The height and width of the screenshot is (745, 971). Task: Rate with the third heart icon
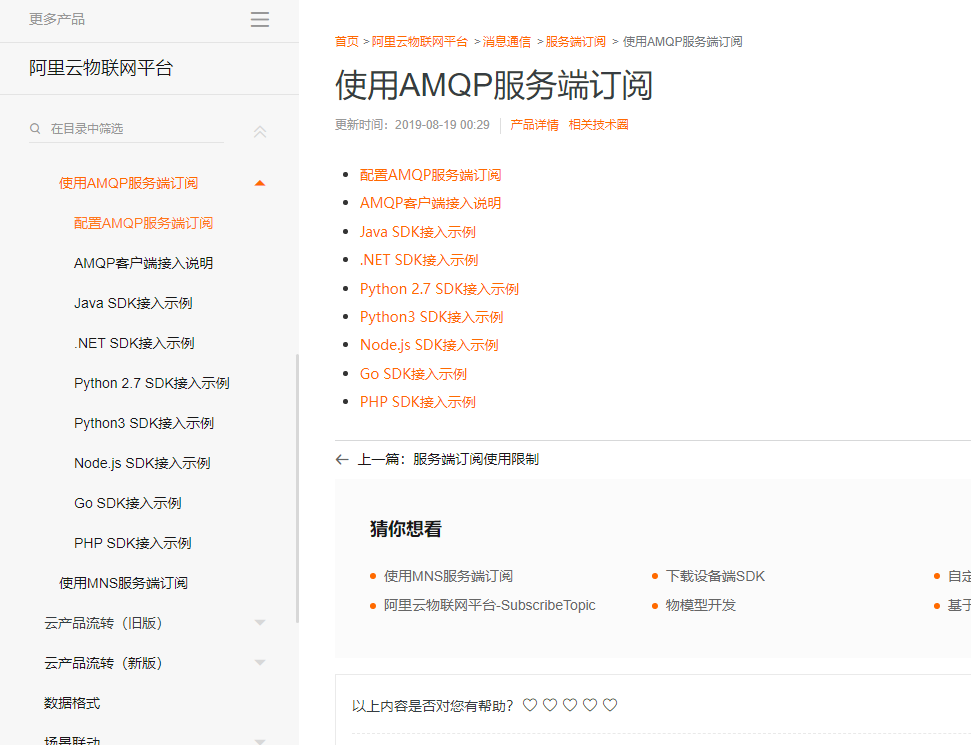570,705
